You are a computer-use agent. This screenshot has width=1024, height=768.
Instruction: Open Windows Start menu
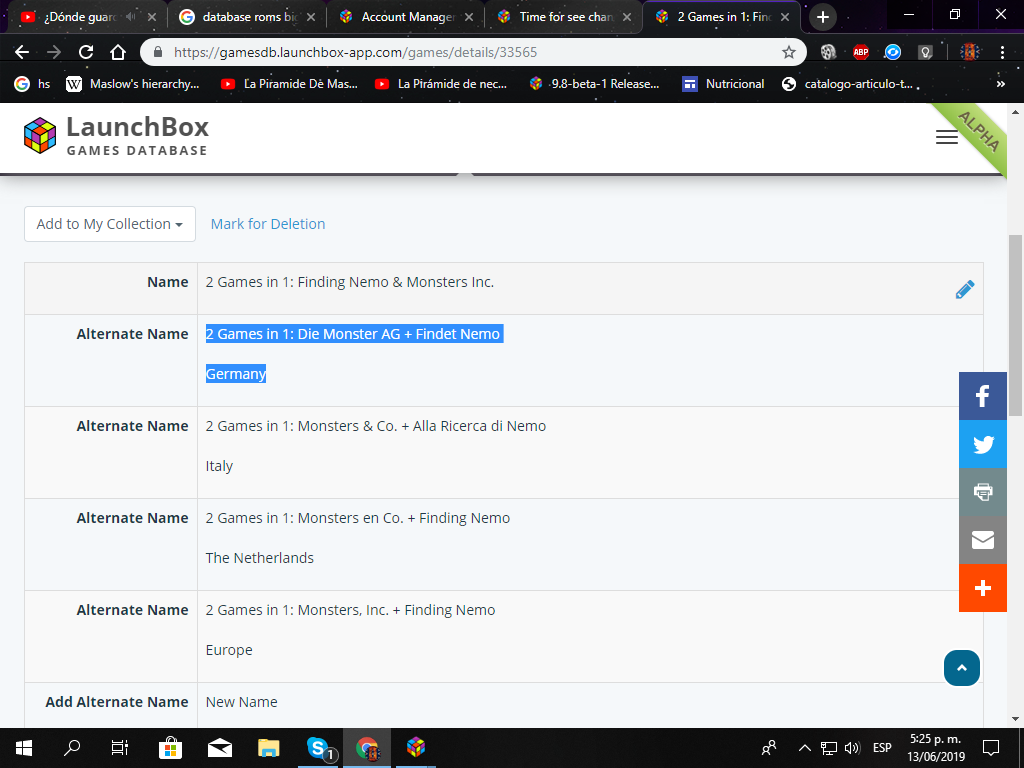pos(24,748)
